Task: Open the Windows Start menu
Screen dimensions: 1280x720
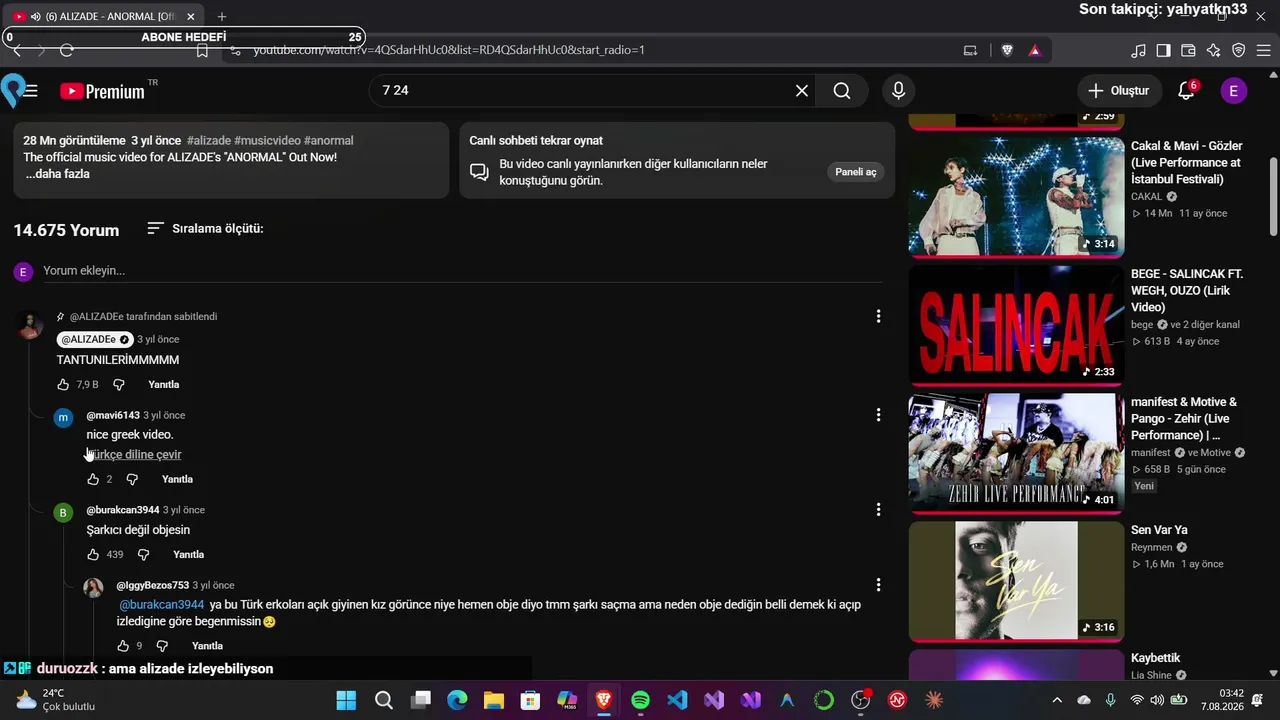Action: (346, 700)
